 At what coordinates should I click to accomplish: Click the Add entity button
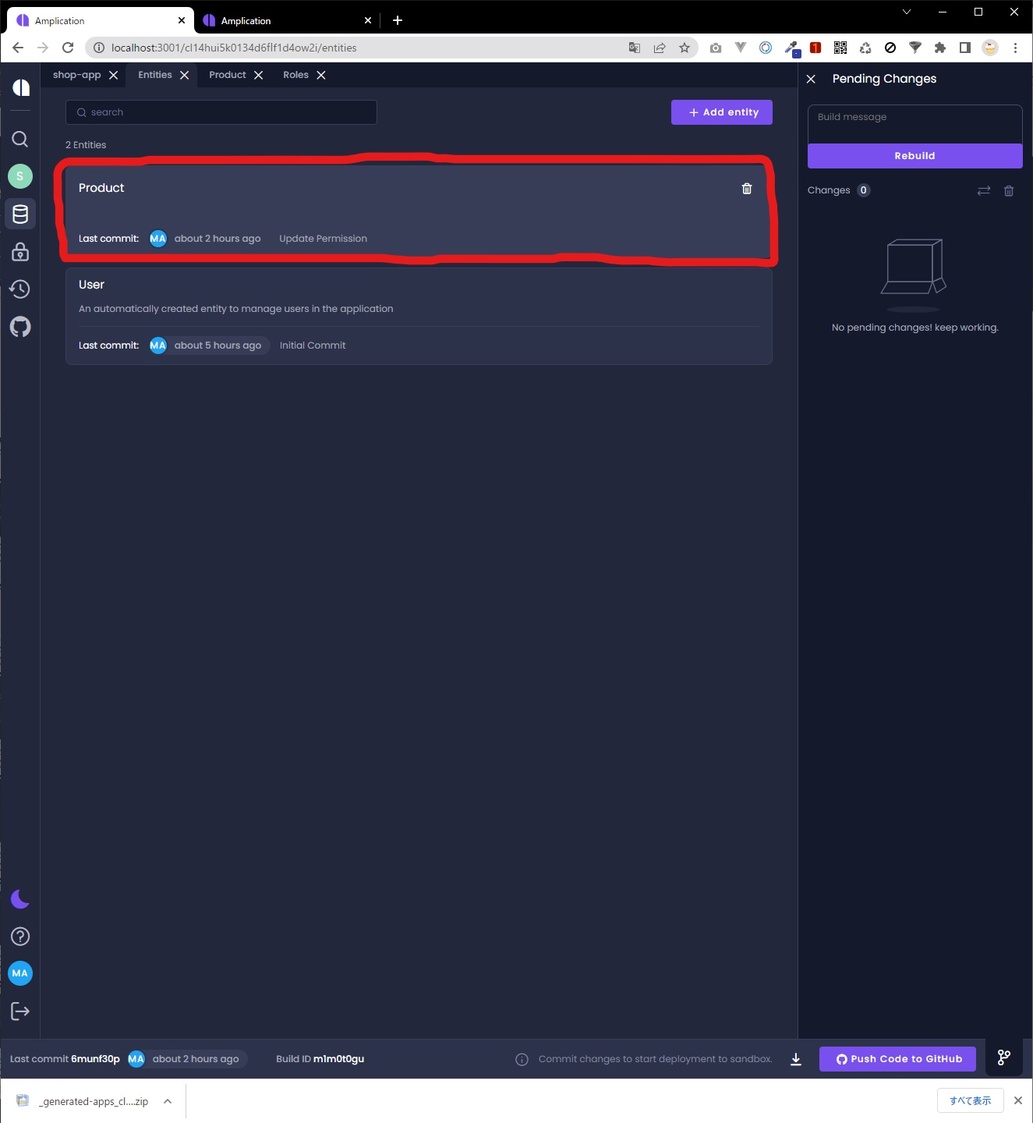pos(721,112)
